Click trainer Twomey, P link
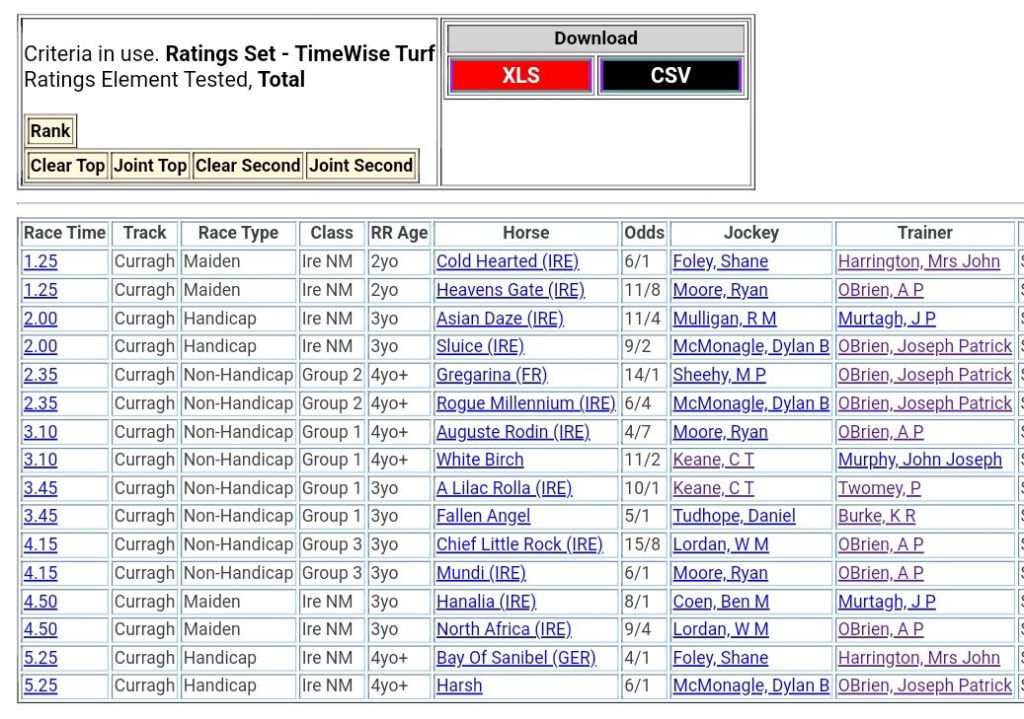1024x719 pixels. pos(879,489)
